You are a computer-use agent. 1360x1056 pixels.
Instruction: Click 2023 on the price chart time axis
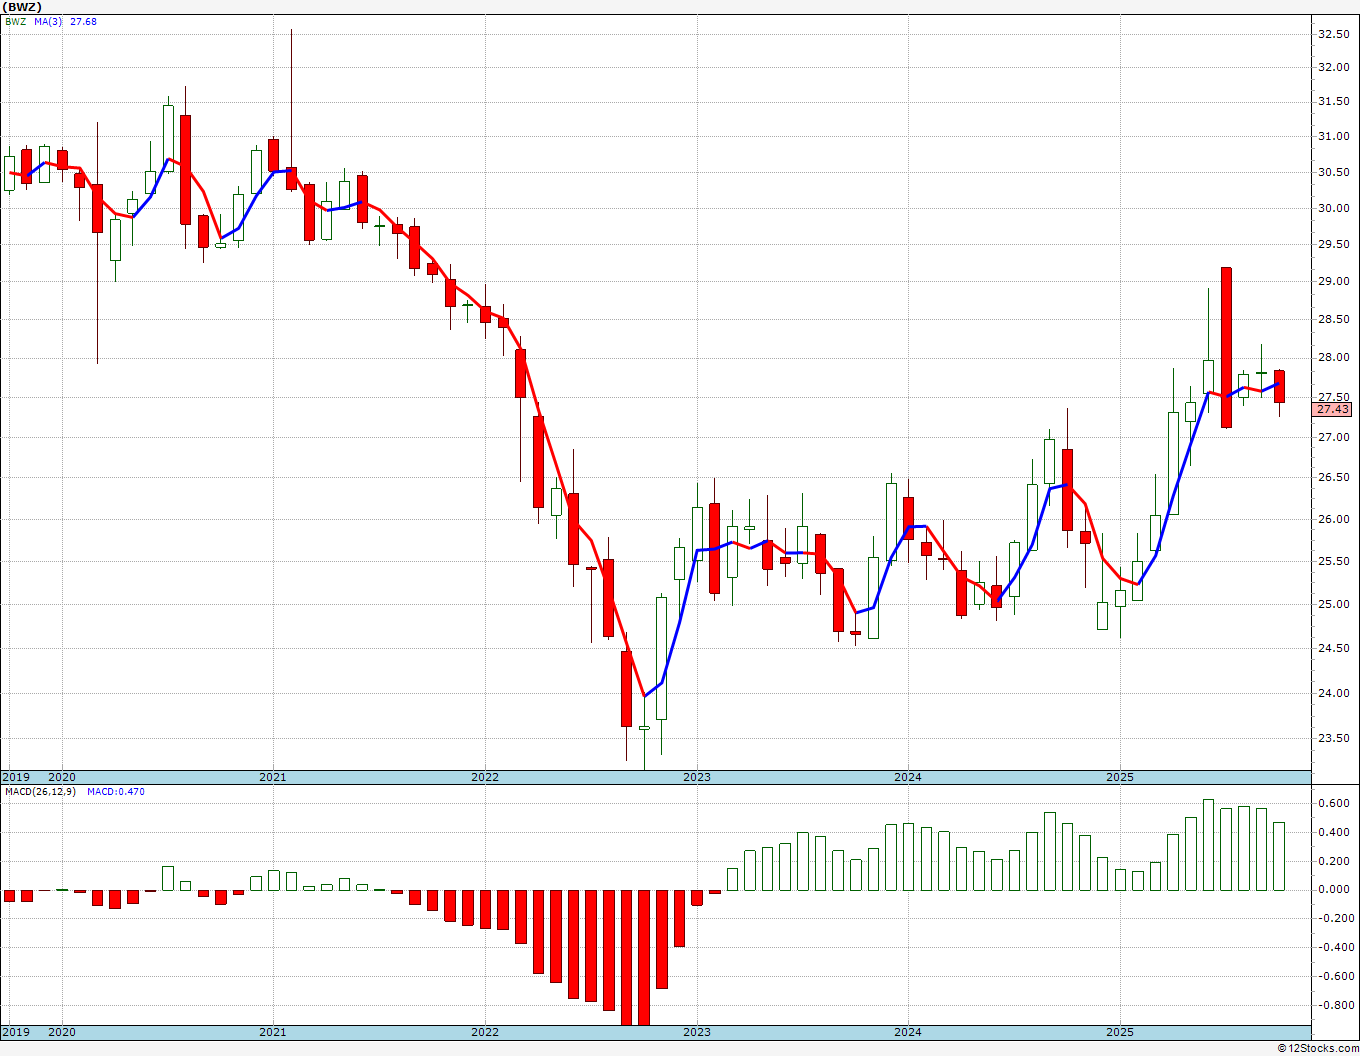coord(697,777)
